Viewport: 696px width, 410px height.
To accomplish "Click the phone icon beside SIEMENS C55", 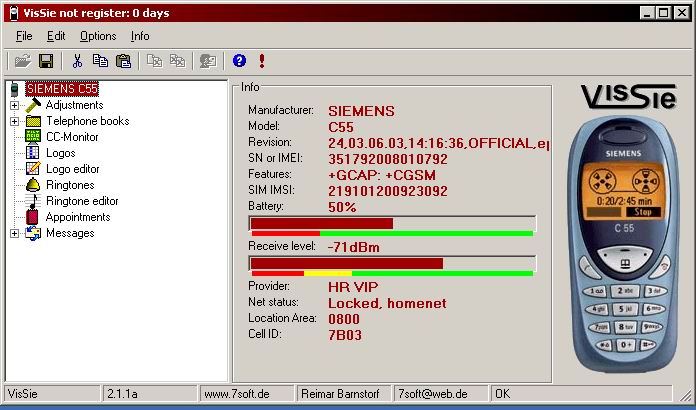I will point(15,89).
